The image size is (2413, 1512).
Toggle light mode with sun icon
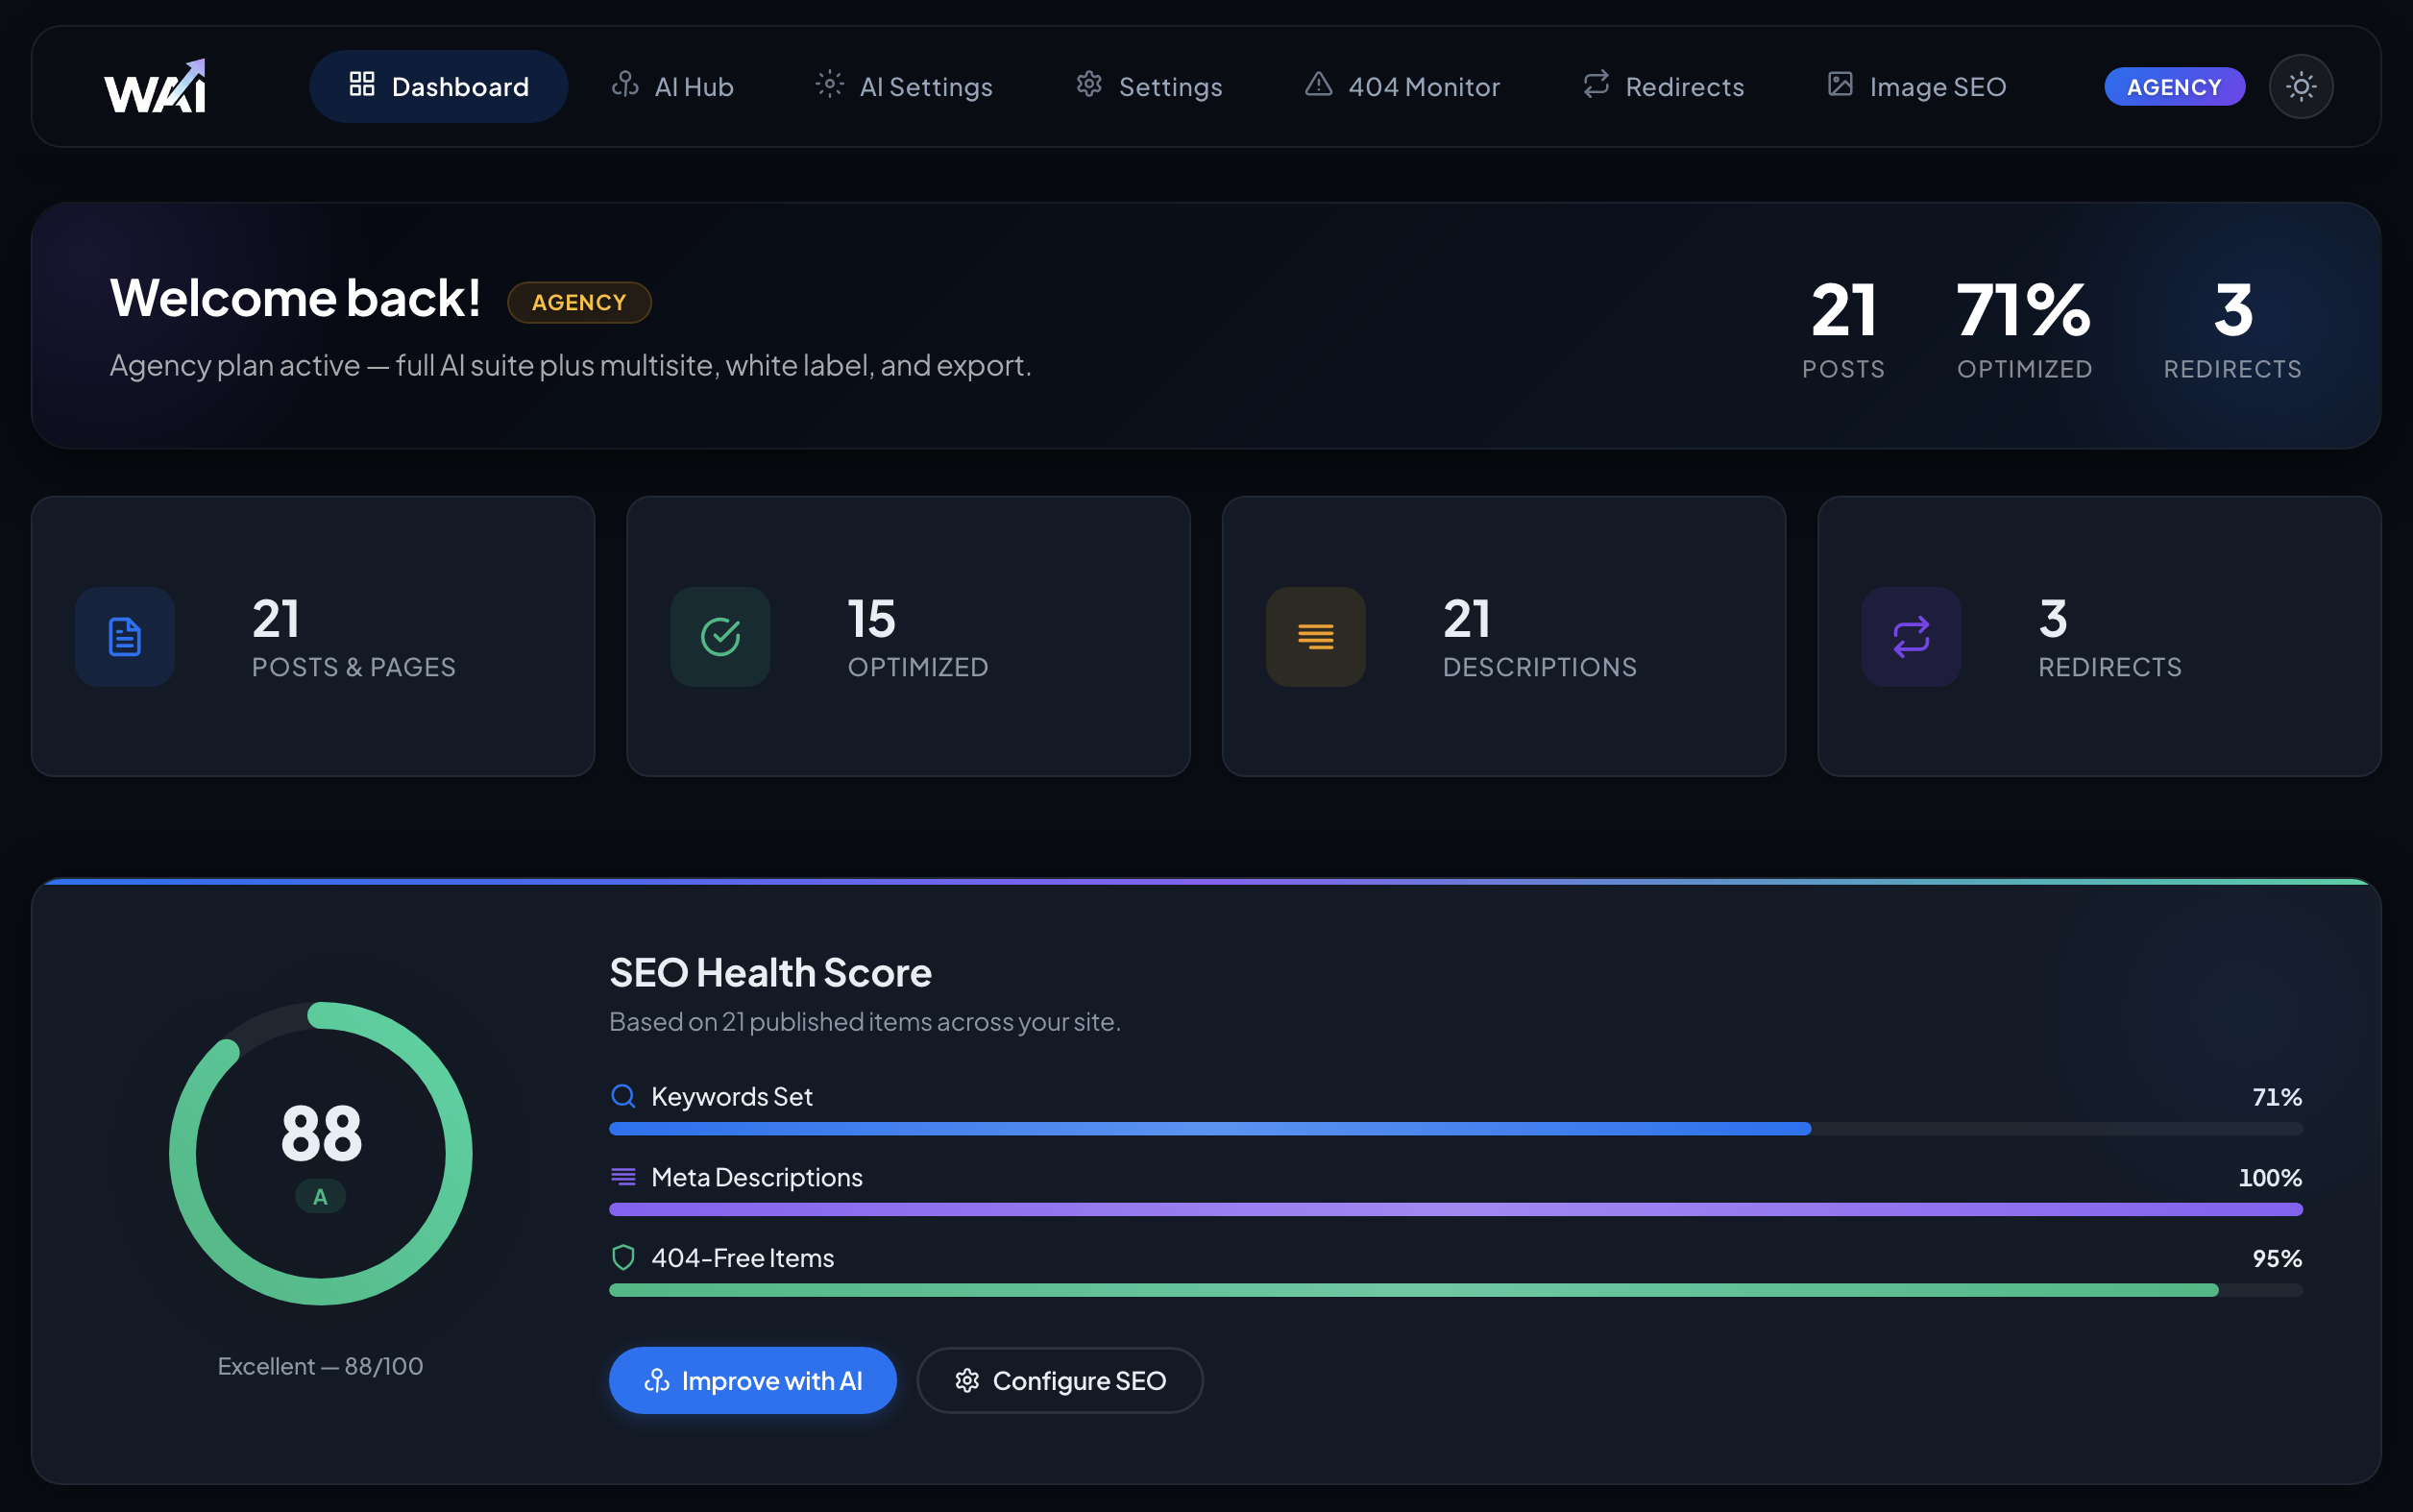point(2300,87)
